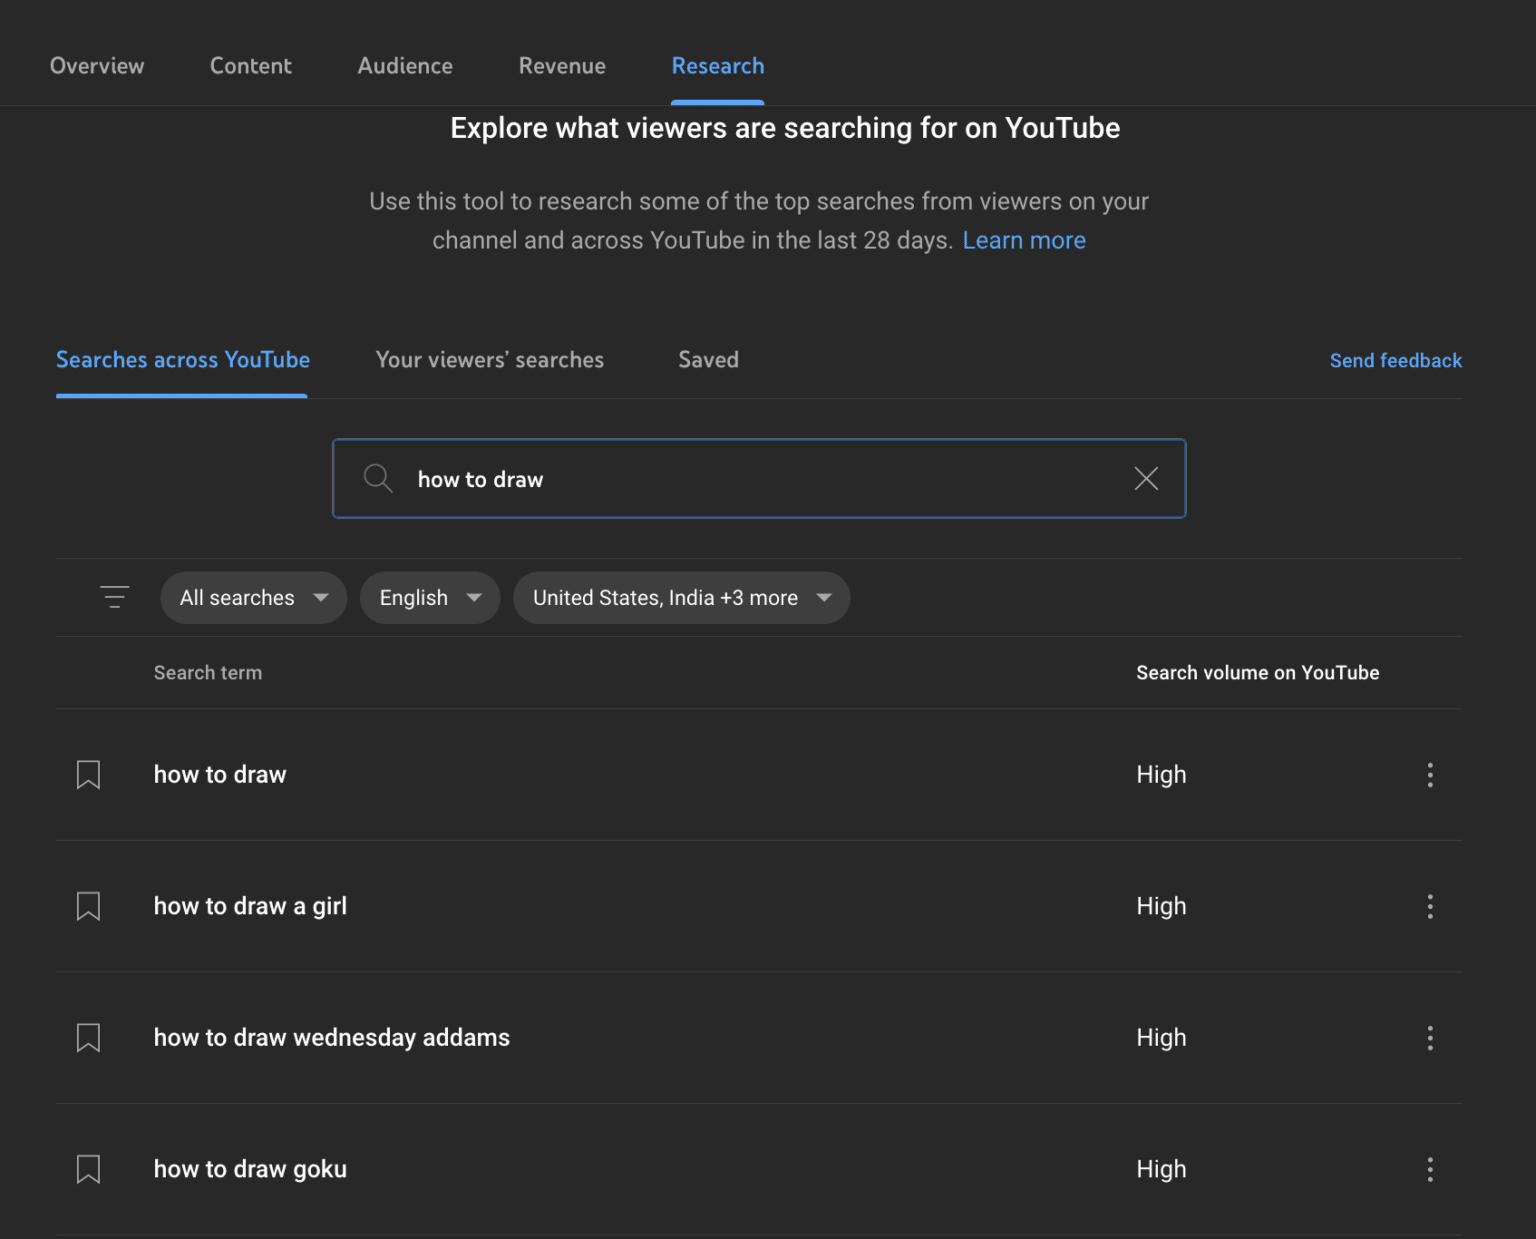This screenshot has width=1536, height=1239.
Task: Click the 'Send feedback' link
Action: tap(1395, 360)
